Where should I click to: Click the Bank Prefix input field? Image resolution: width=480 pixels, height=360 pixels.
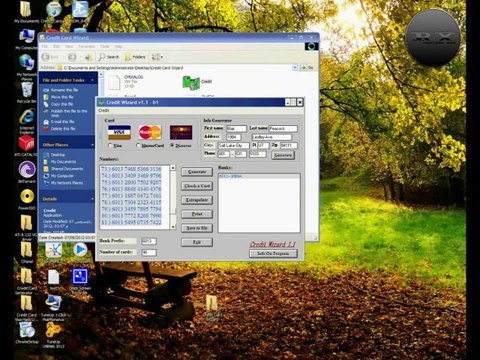149,241
